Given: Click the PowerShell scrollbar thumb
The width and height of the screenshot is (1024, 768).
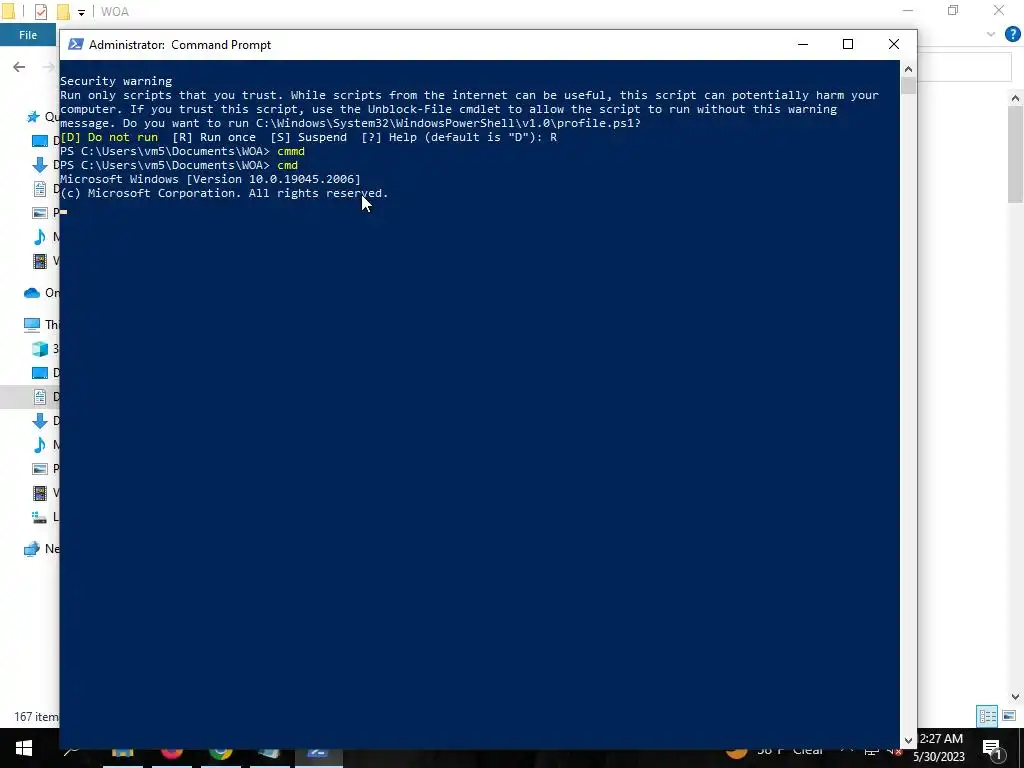Looking at the screenshot, I should click(x=908, y=86).
